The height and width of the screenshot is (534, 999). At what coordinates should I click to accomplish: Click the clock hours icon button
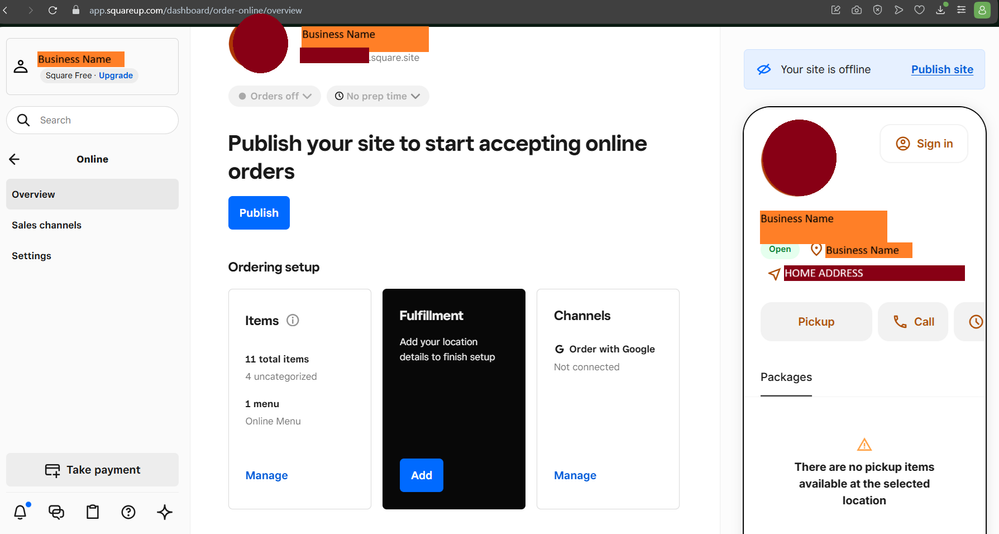coord(975,322)
